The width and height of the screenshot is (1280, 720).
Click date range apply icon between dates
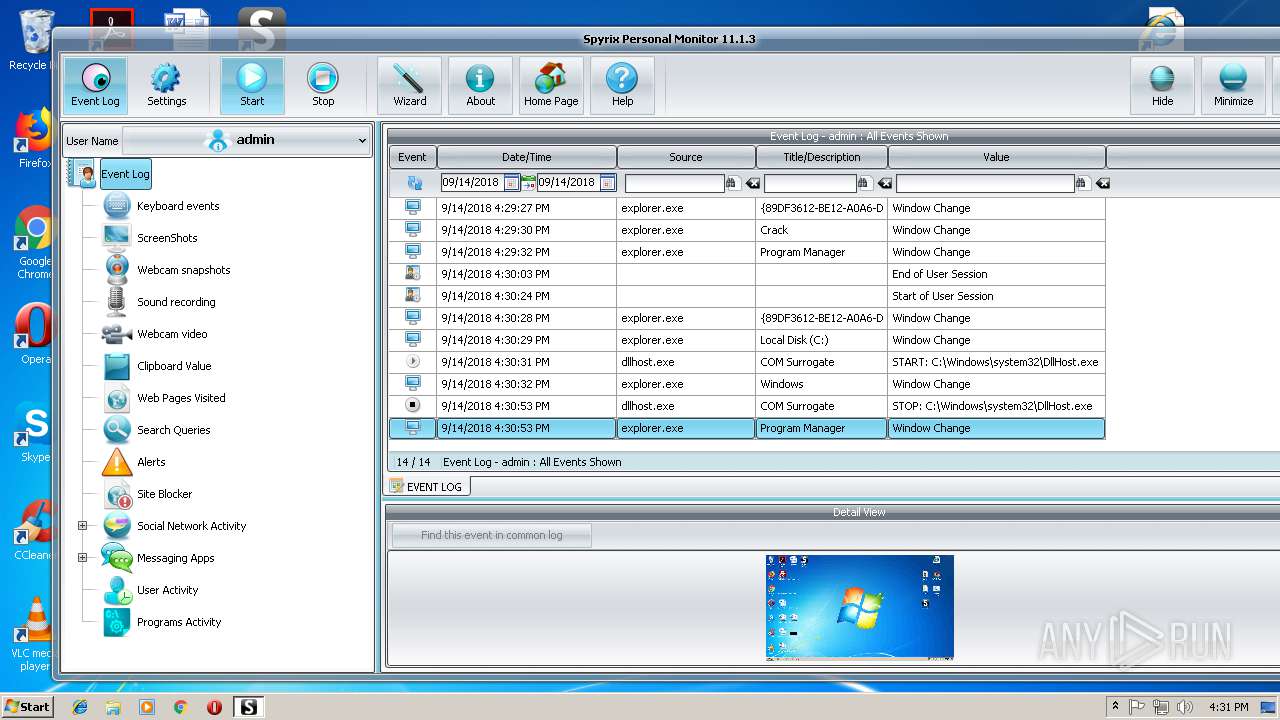click(x=528, y=183)
